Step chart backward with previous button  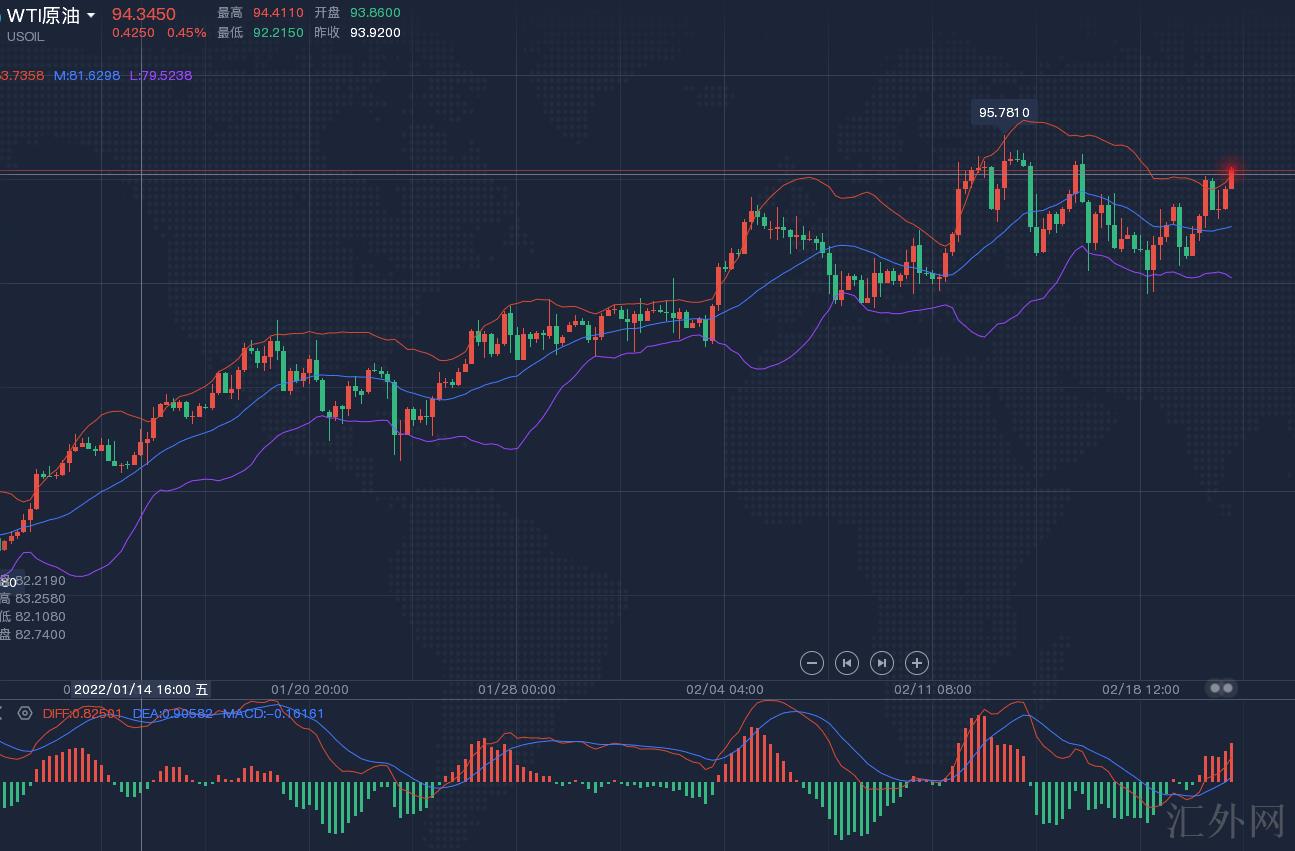(847, 663)
